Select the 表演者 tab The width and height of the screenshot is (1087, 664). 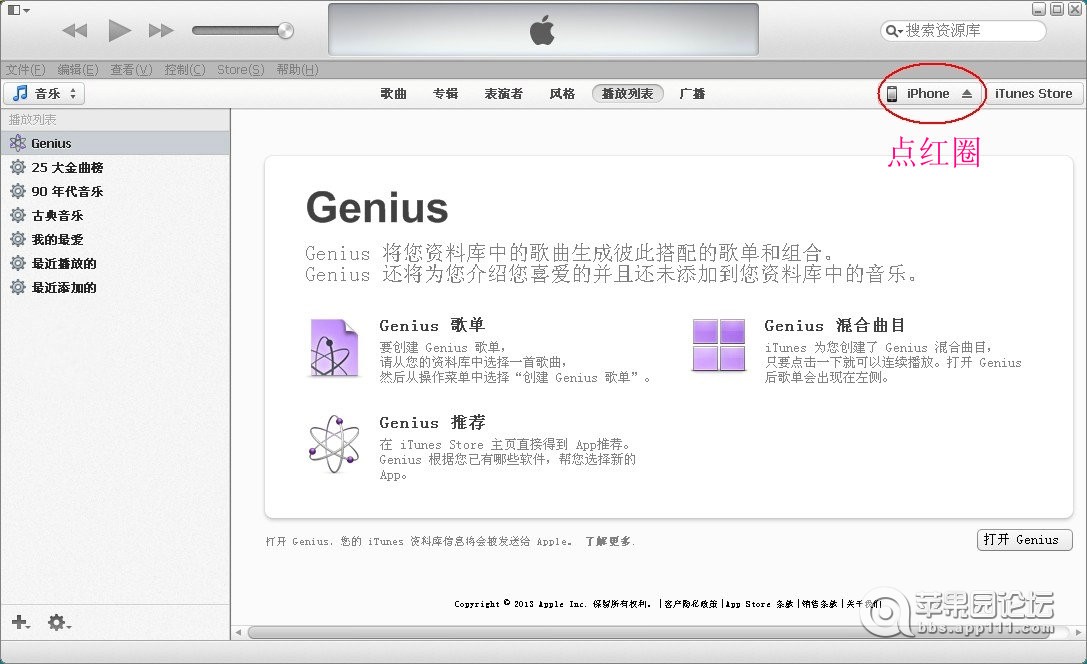503,94
